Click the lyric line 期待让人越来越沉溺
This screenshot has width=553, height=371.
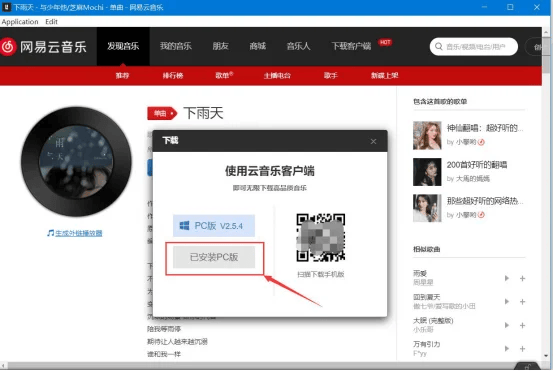pos(177,341)
